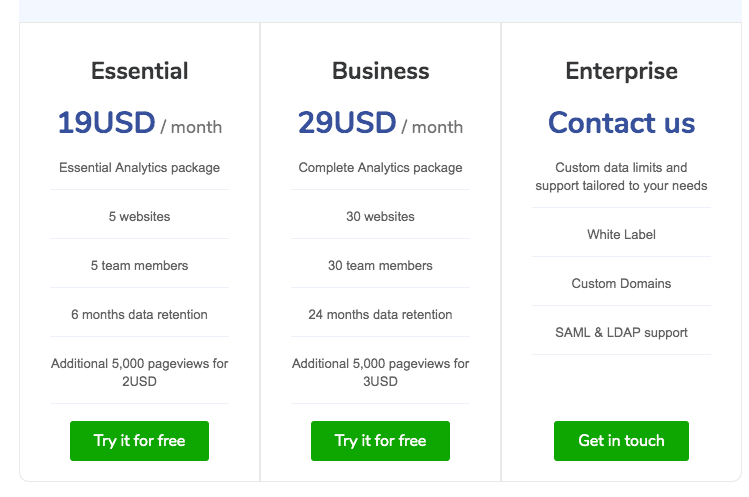This screenshot has height=497, width=749.
Task: Click Try it for free under Business
Action: click(x=380, y=441)
